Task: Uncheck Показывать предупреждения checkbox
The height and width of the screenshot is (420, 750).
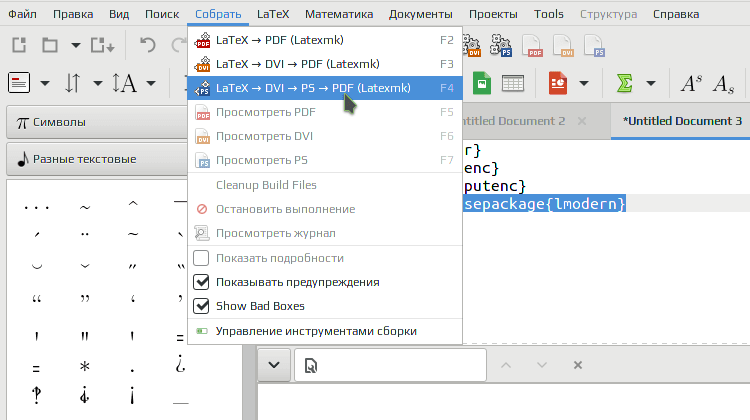Action: coord(201,282)
